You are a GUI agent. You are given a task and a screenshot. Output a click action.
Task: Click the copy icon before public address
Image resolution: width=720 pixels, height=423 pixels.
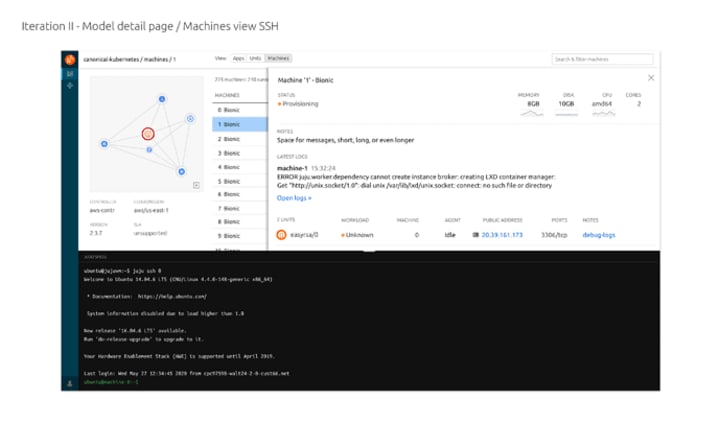click(x=476, y=235)
